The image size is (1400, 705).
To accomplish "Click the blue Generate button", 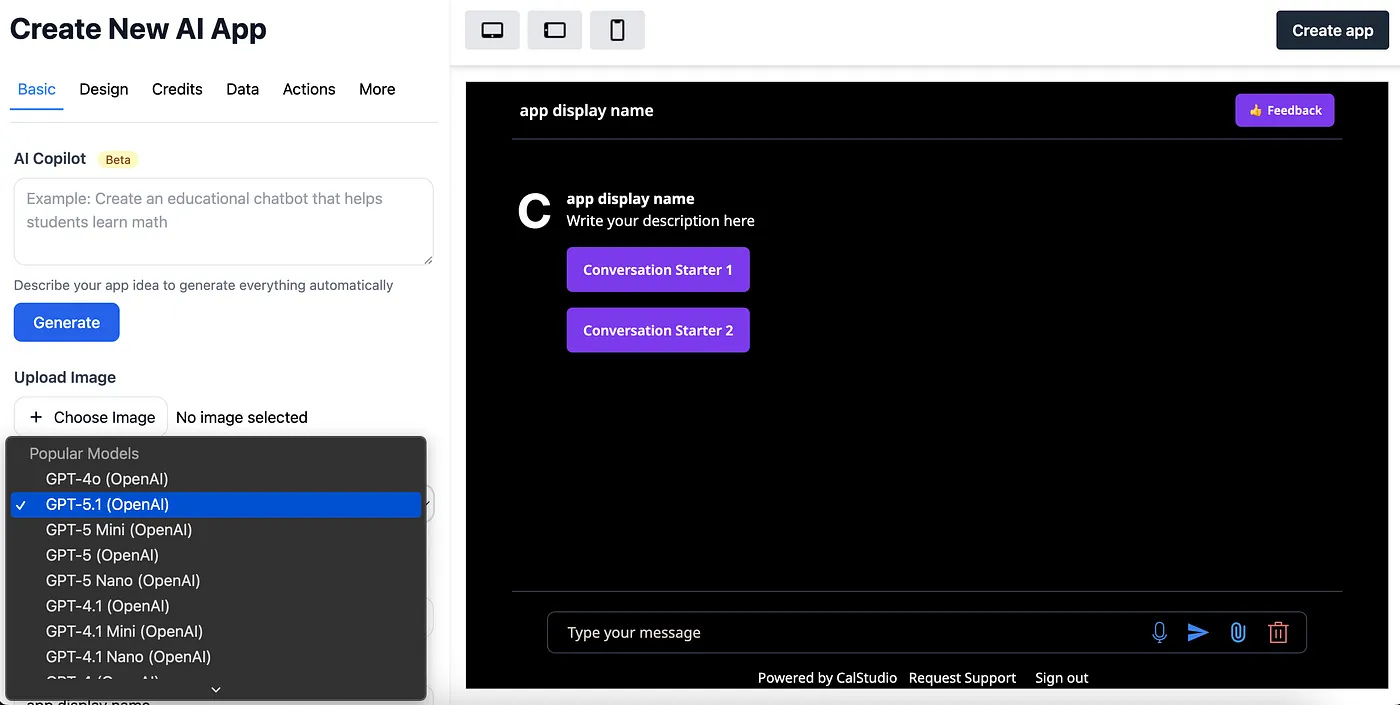I will point(66,322).
